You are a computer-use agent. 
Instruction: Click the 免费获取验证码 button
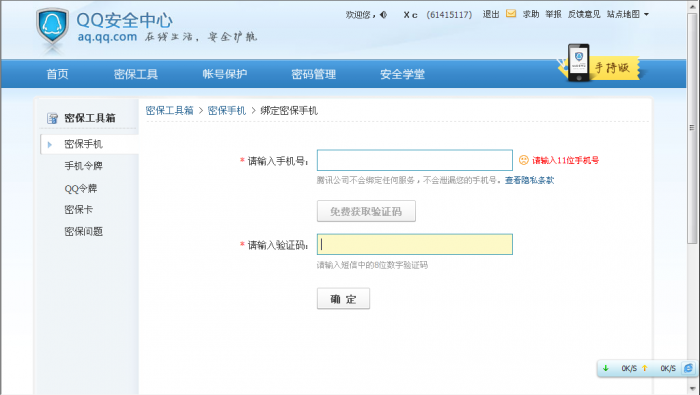(366, 211)
